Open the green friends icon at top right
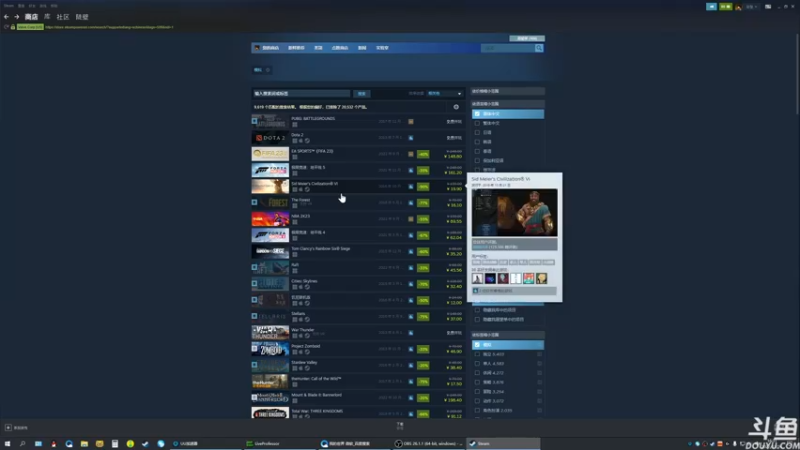Screen dimensions: 800x450 point(726,7)
